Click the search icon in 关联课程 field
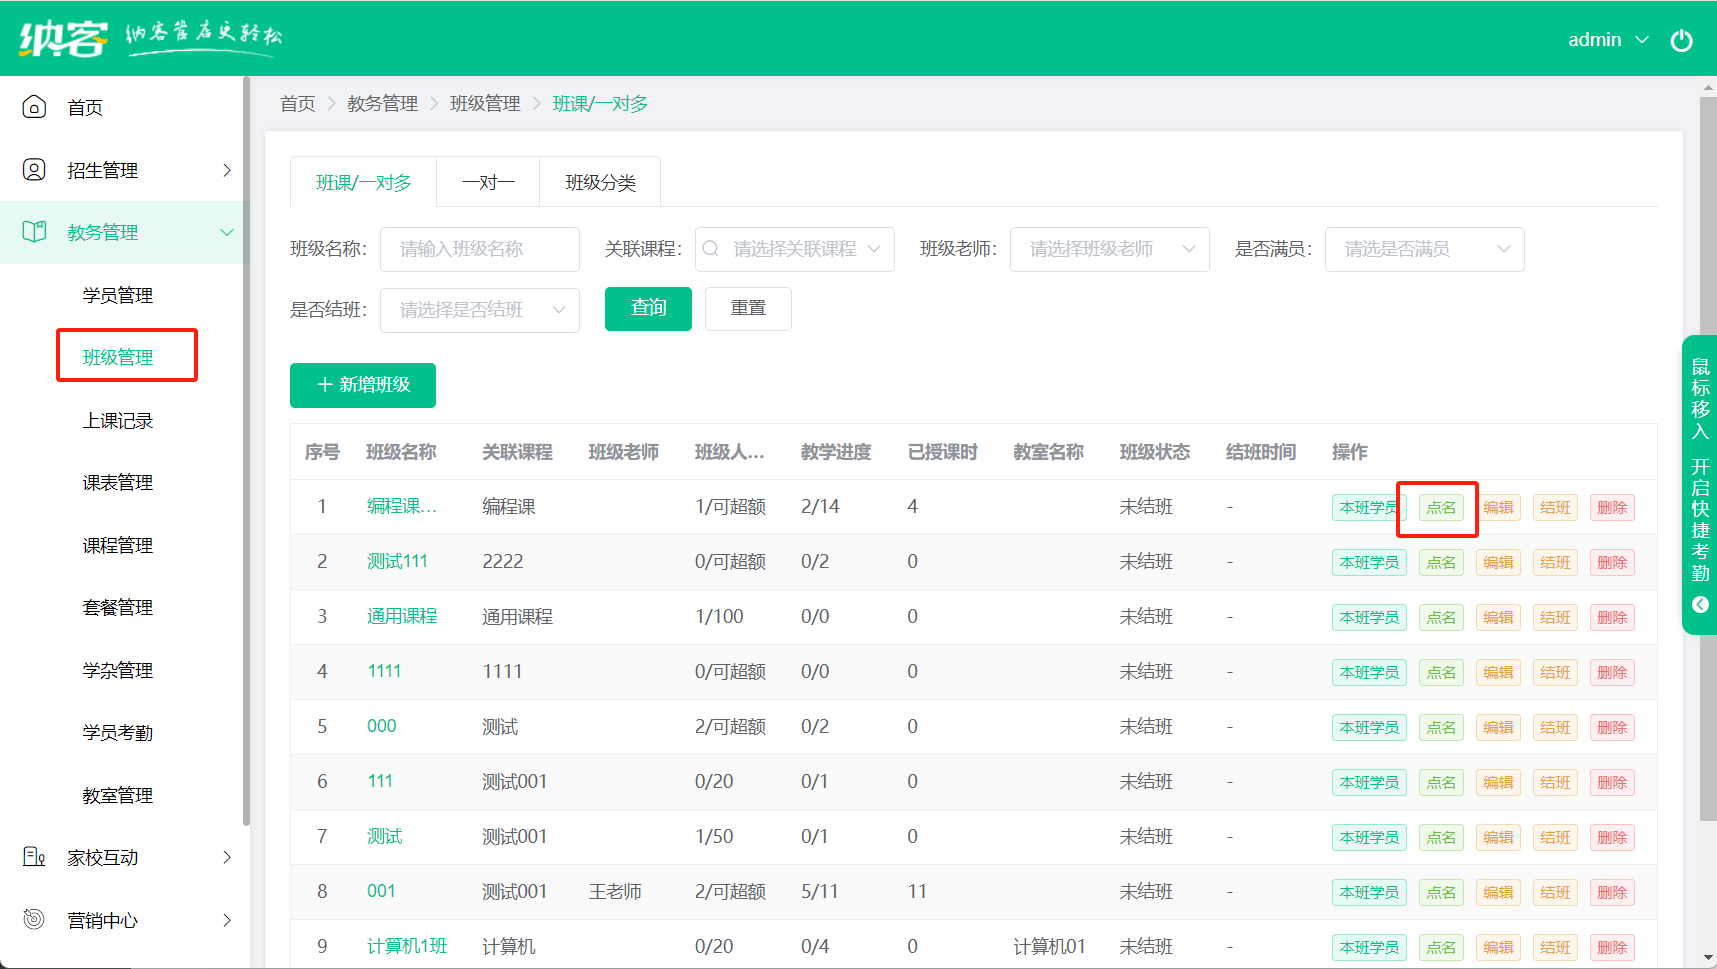Image resolution: width=1717 pixels, height=969 pixels. (x=711, y=249)
